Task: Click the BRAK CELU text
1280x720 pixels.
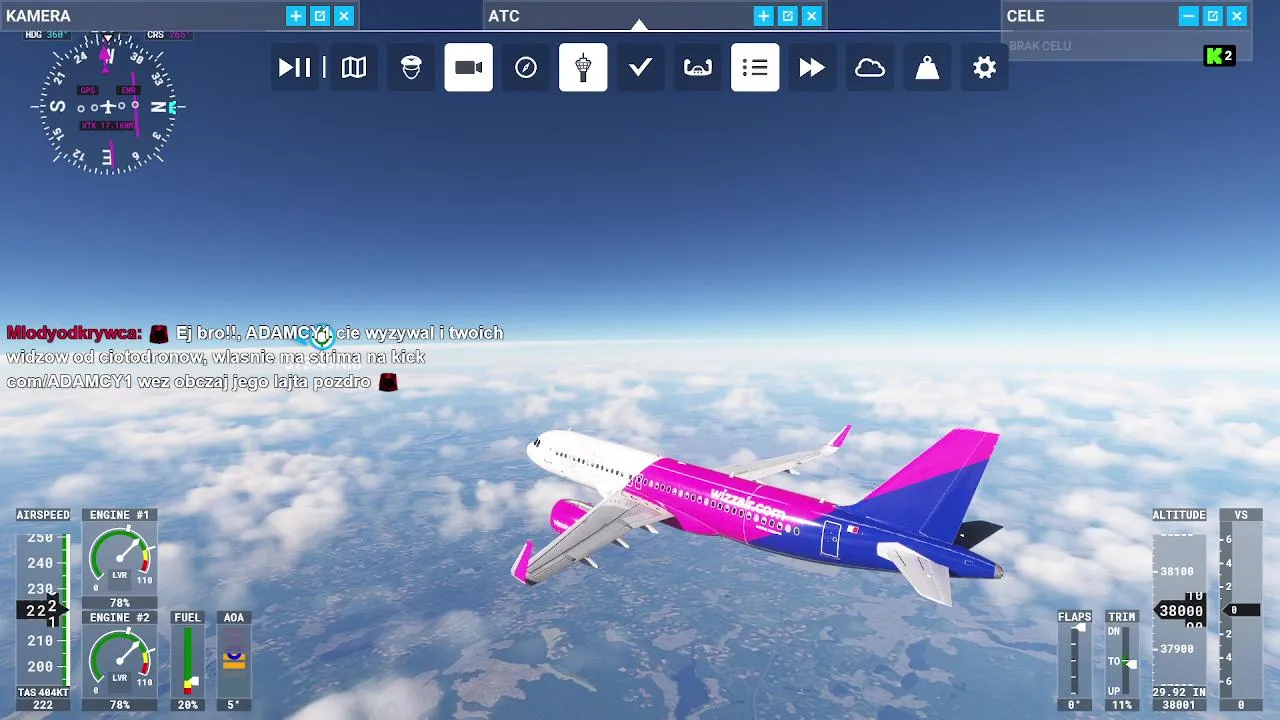Action: 1040,46
